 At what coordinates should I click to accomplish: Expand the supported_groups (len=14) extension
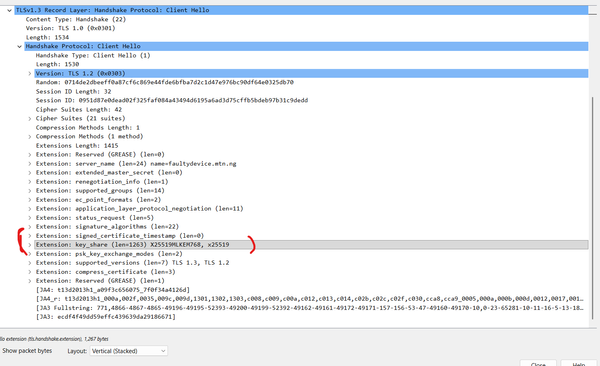tap(29, 191)
